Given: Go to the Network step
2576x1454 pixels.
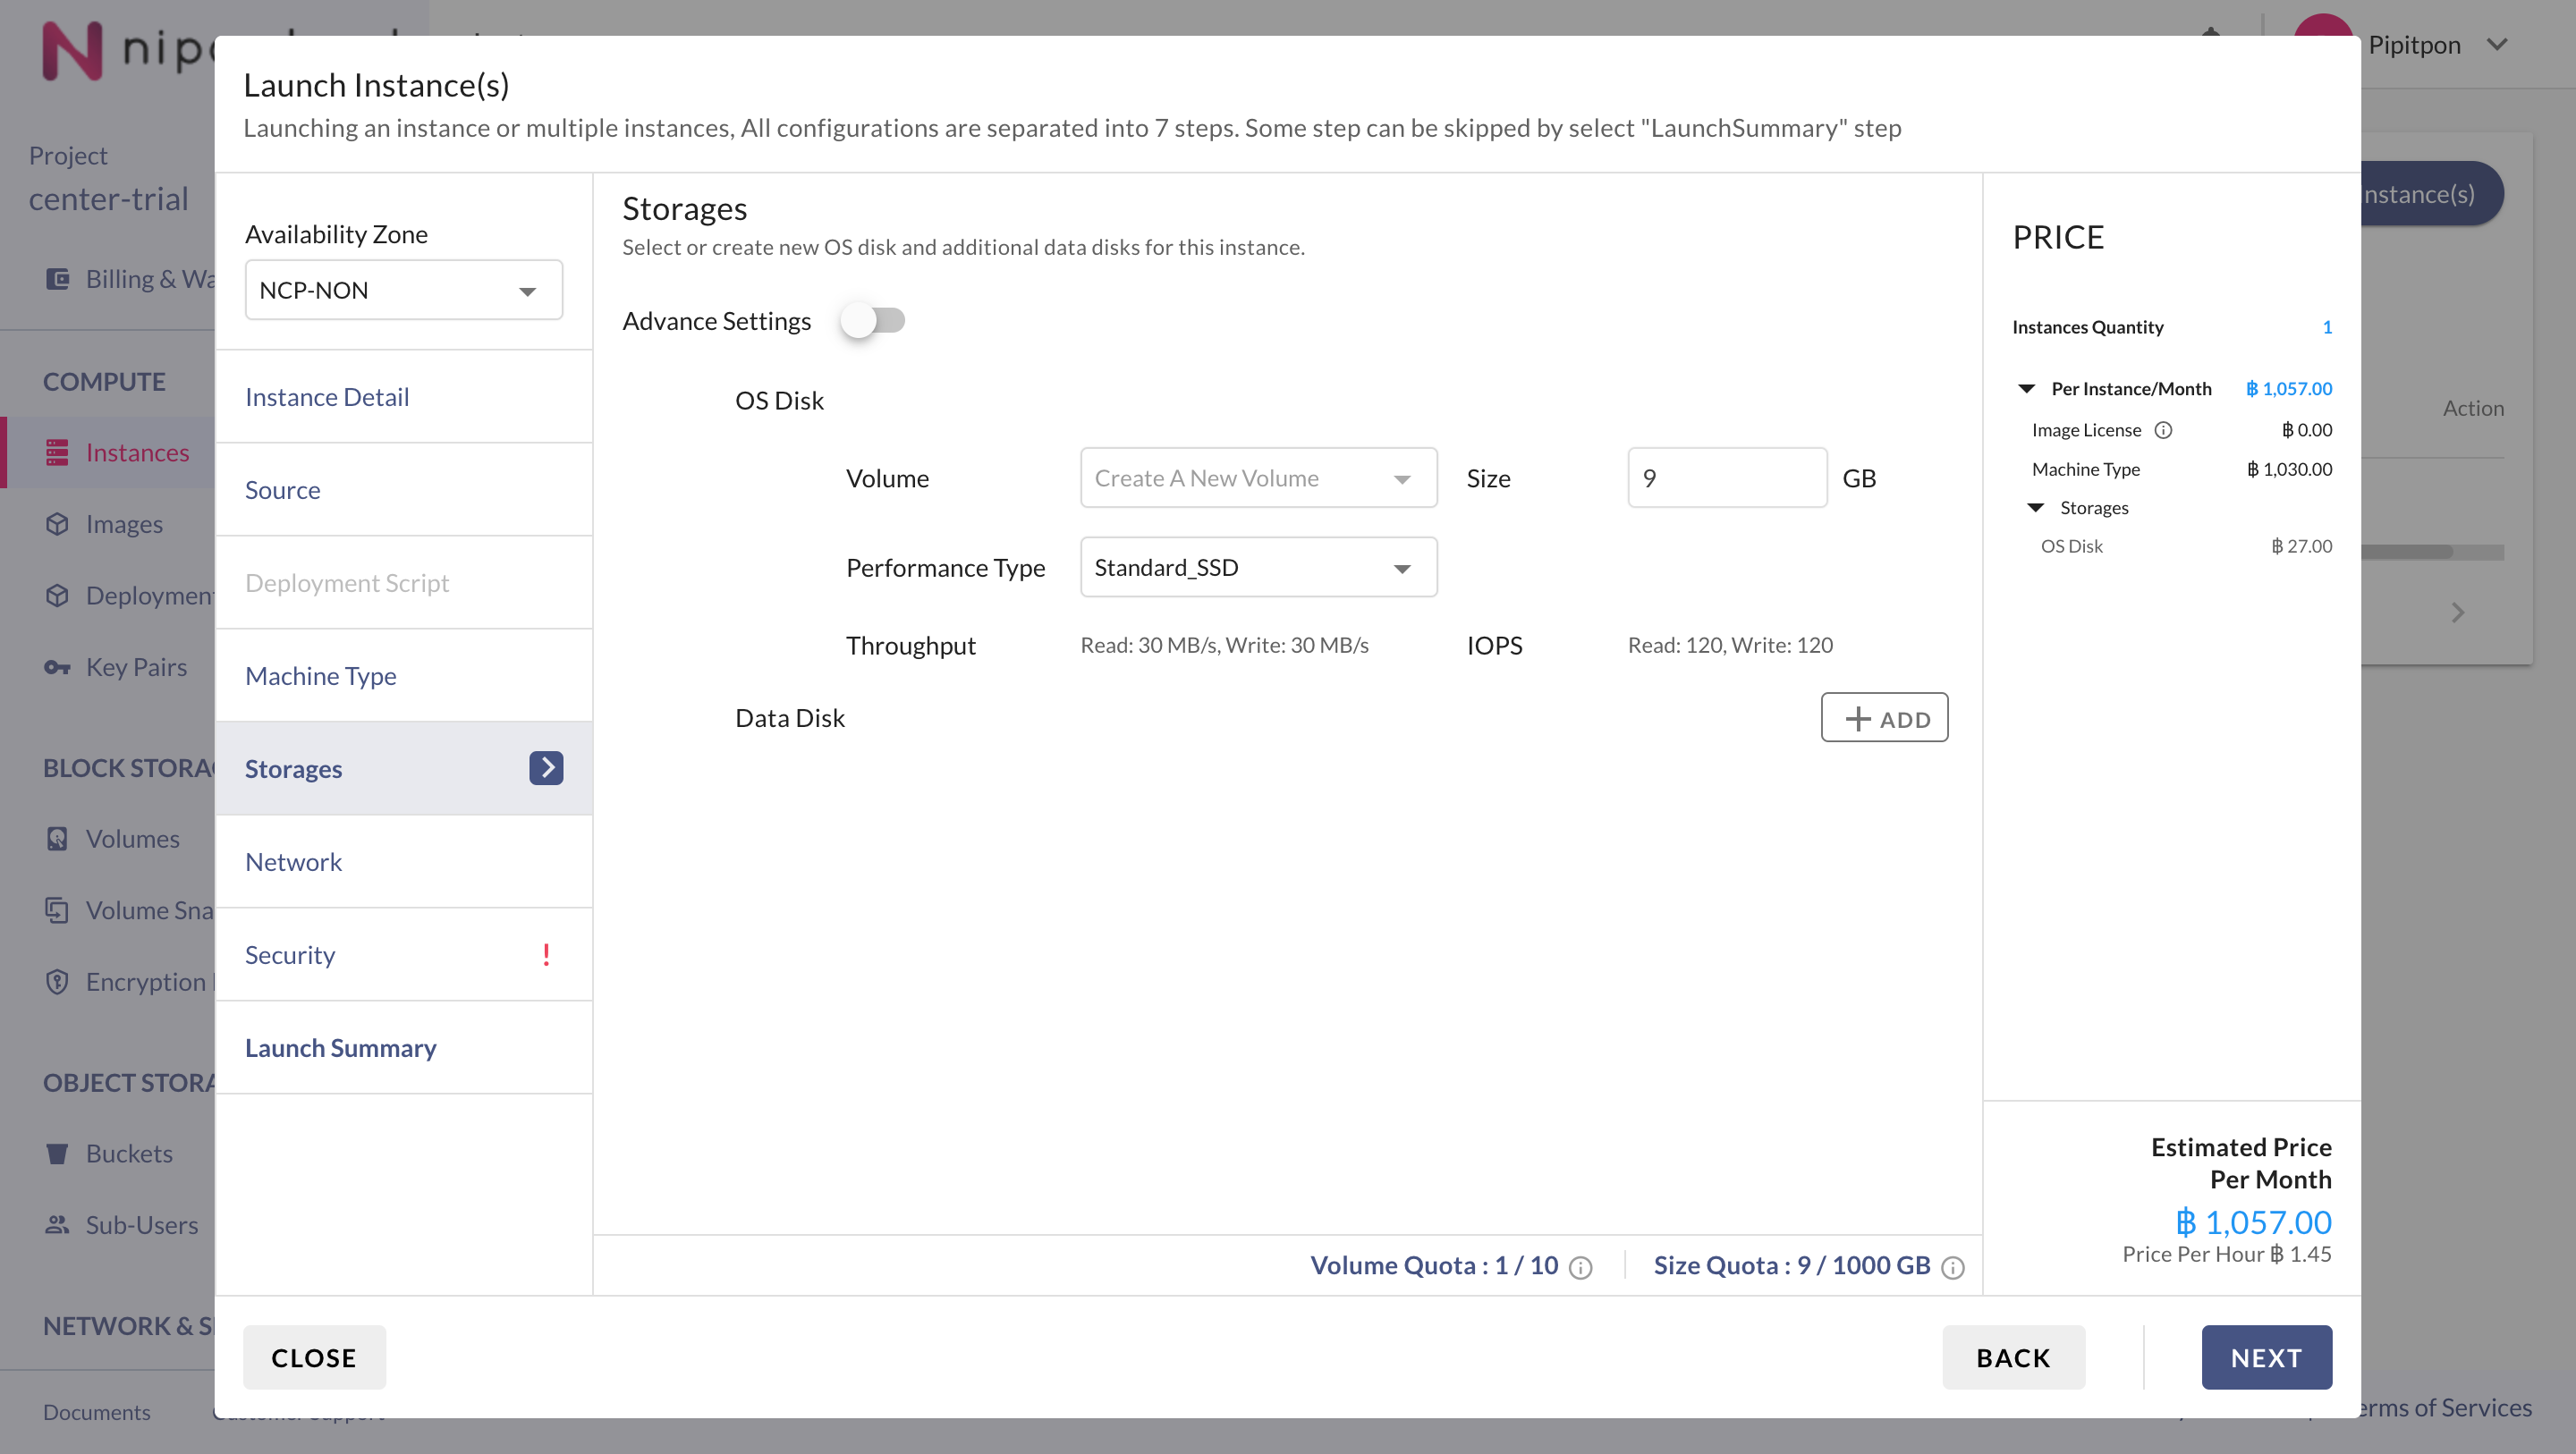Looking at the screenshot, I should pyautogui.click(x=403, y=862).
